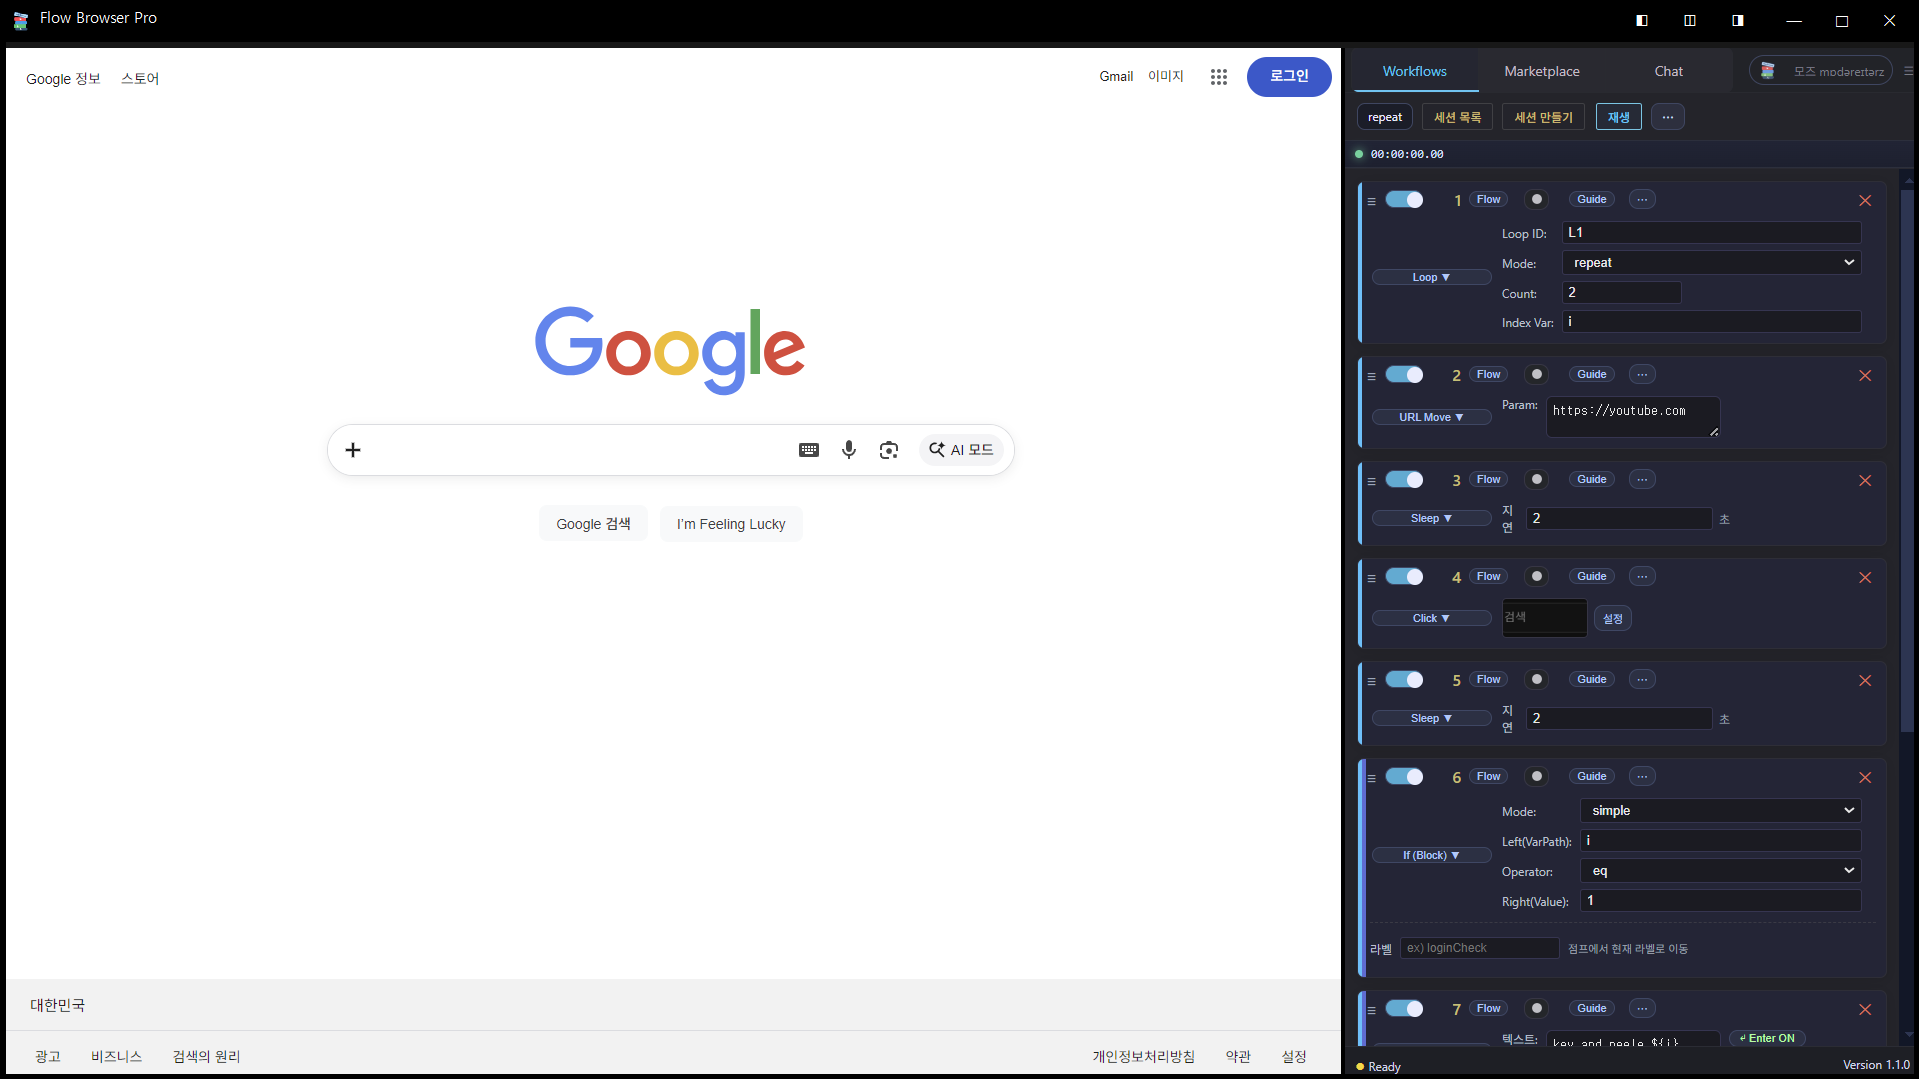Open the Loop action type dropdown
This screenshot has height=1079, width=1919.
[x=1430, y=277]
